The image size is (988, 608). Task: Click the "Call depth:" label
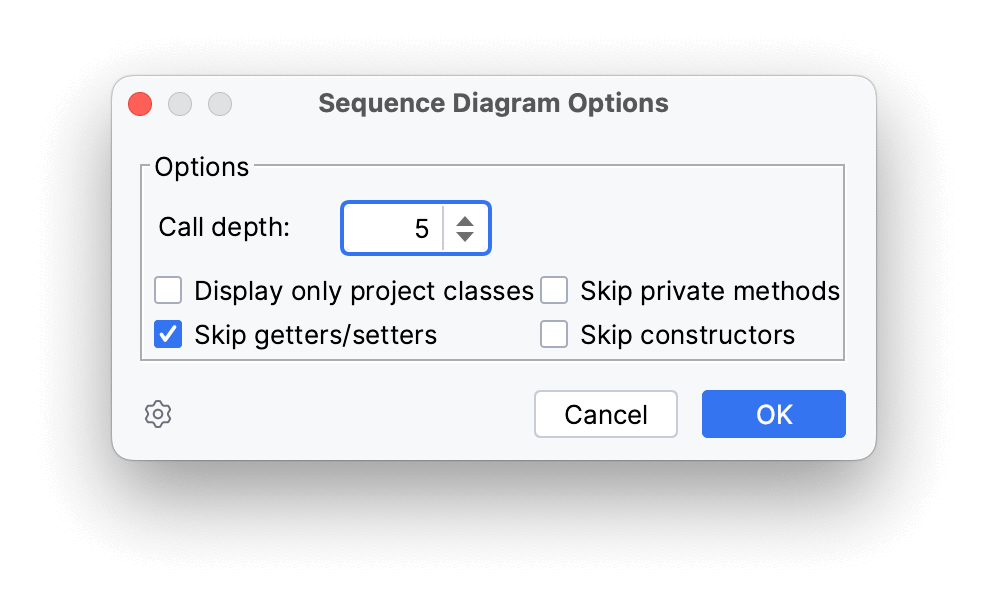point(224,227)
